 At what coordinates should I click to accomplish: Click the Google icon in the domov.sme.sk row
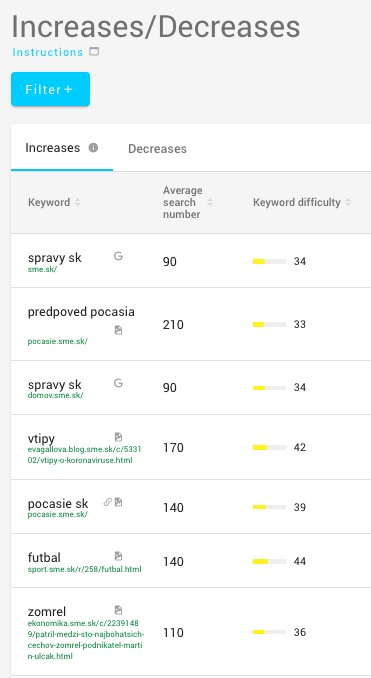coord(118,383)
